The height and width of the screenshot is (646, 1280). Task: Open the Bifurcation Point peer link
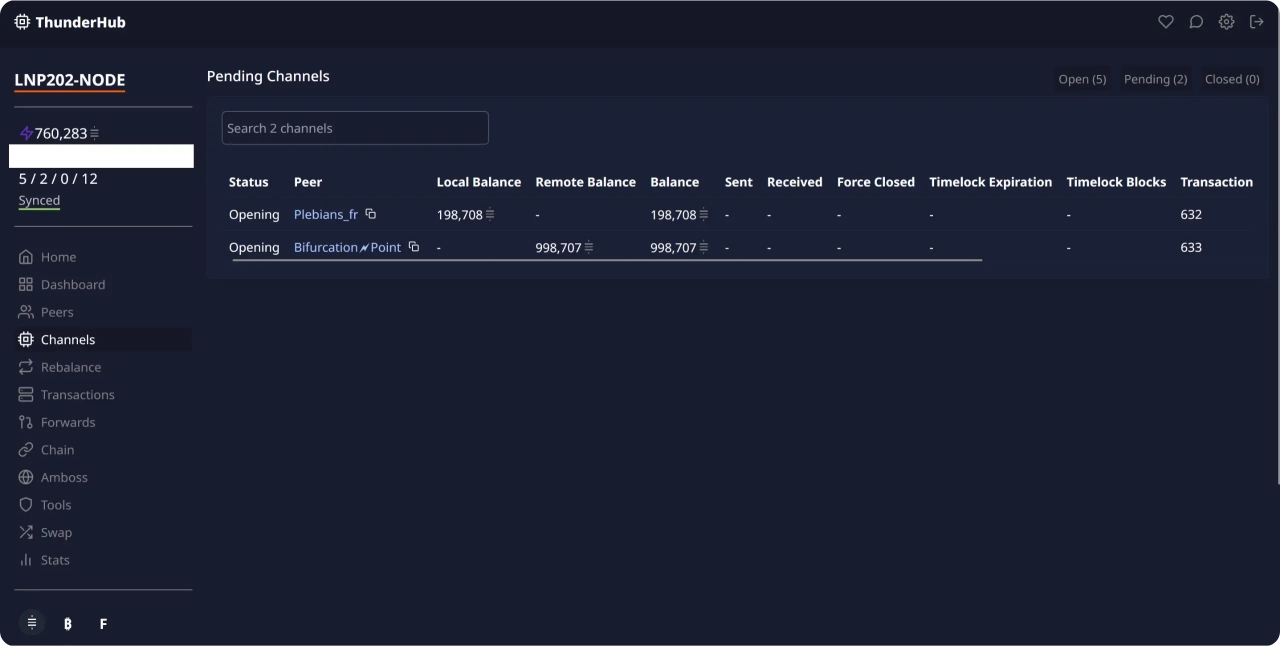(x=347, y=247)
